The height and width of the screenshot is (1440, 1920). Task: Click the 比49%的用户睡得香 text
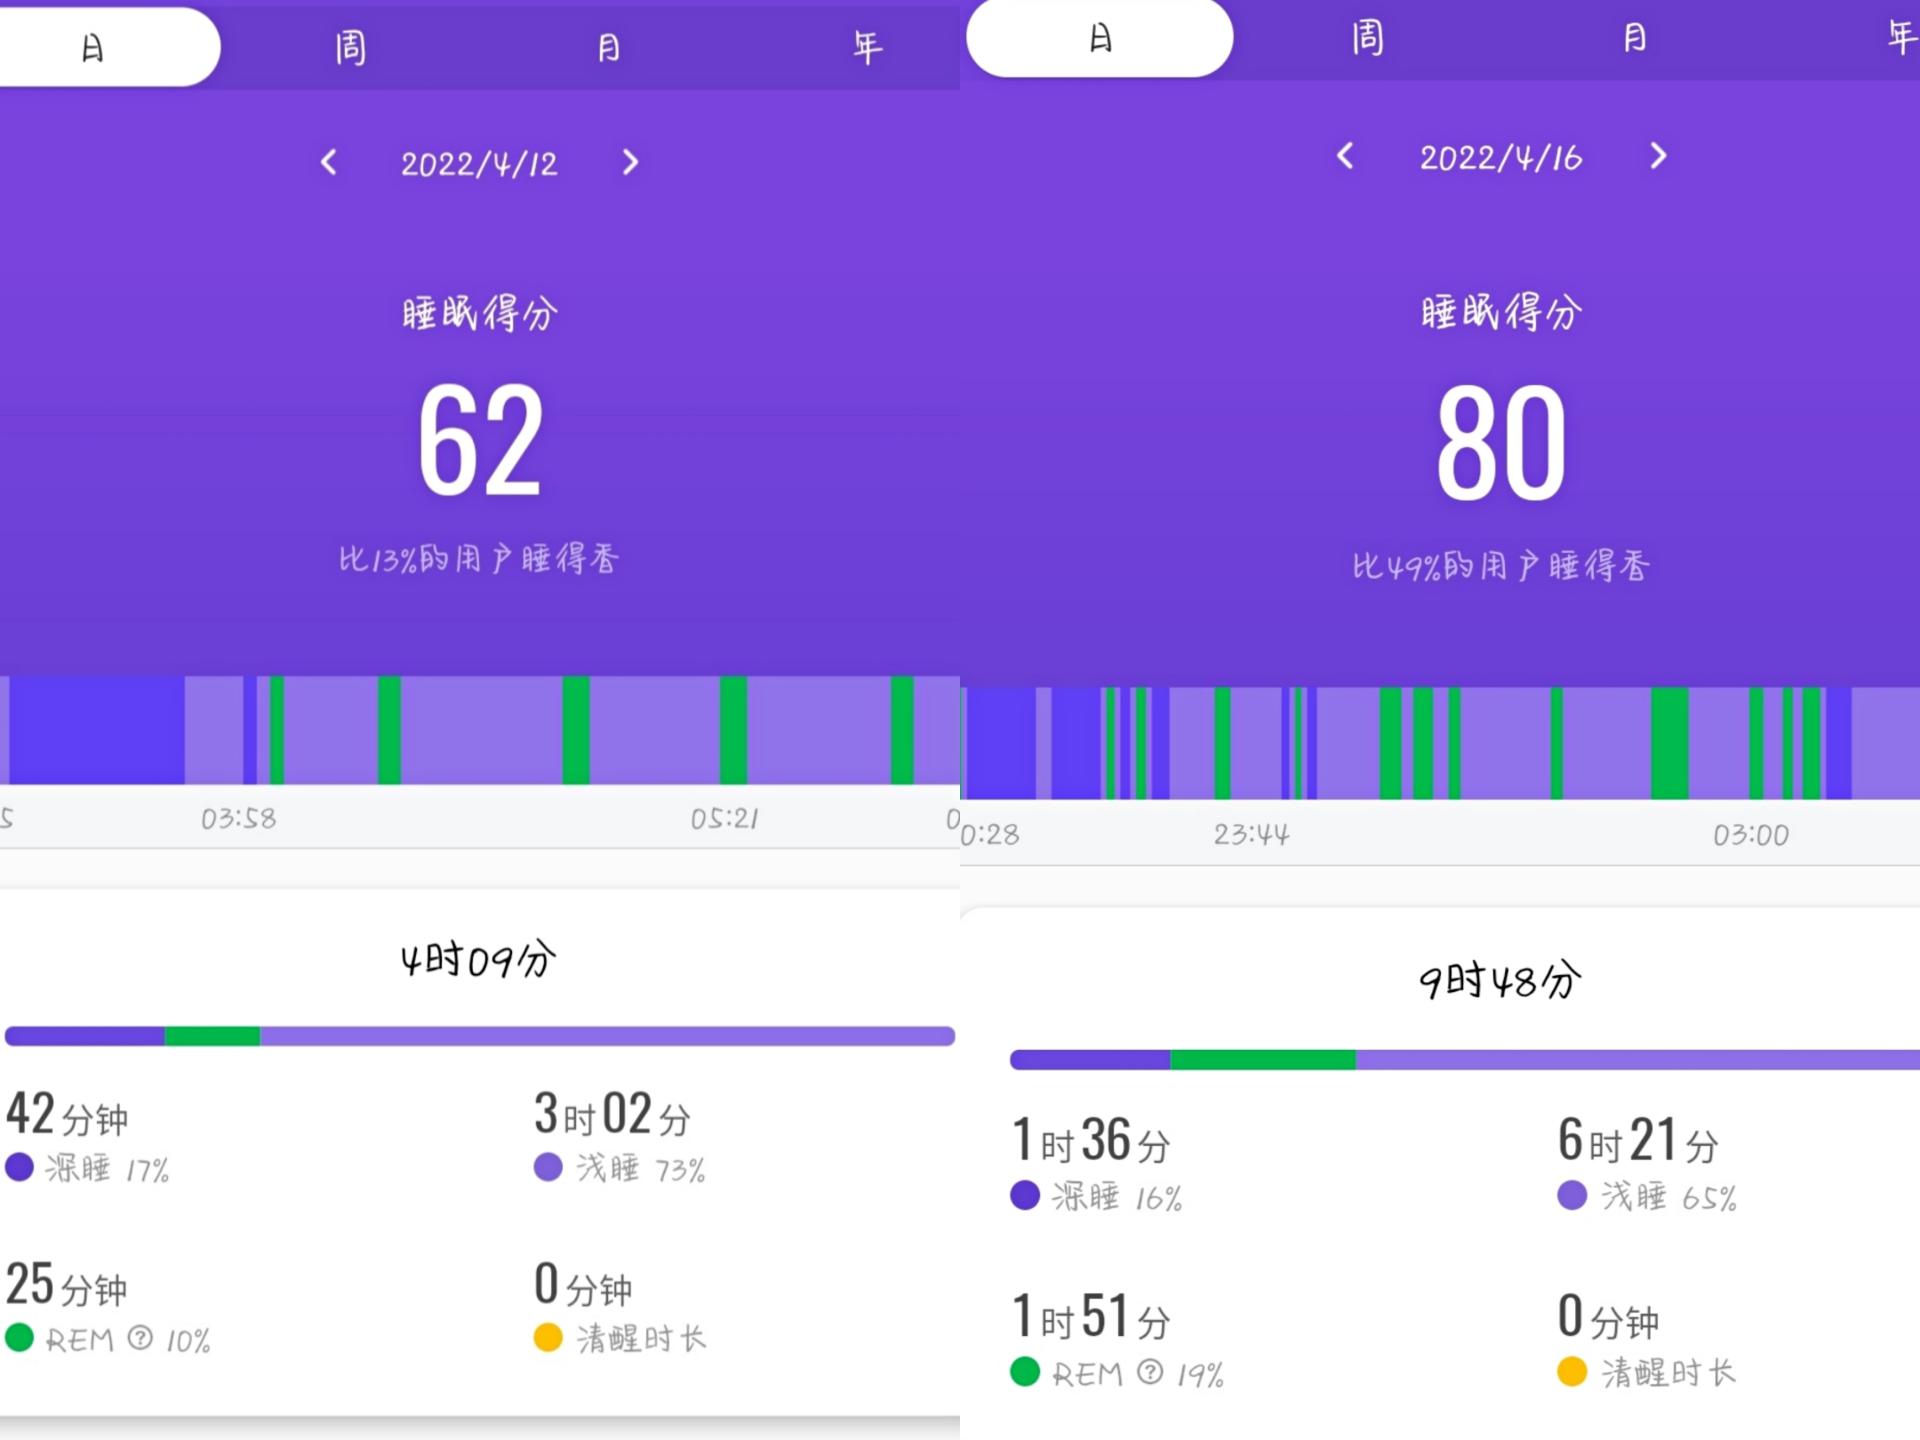[x=1500, y=565]
